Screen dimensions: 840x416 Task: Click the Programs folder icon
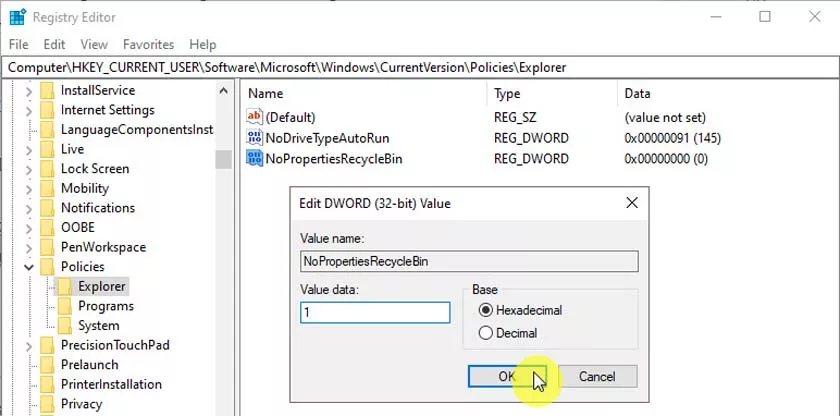65,306
